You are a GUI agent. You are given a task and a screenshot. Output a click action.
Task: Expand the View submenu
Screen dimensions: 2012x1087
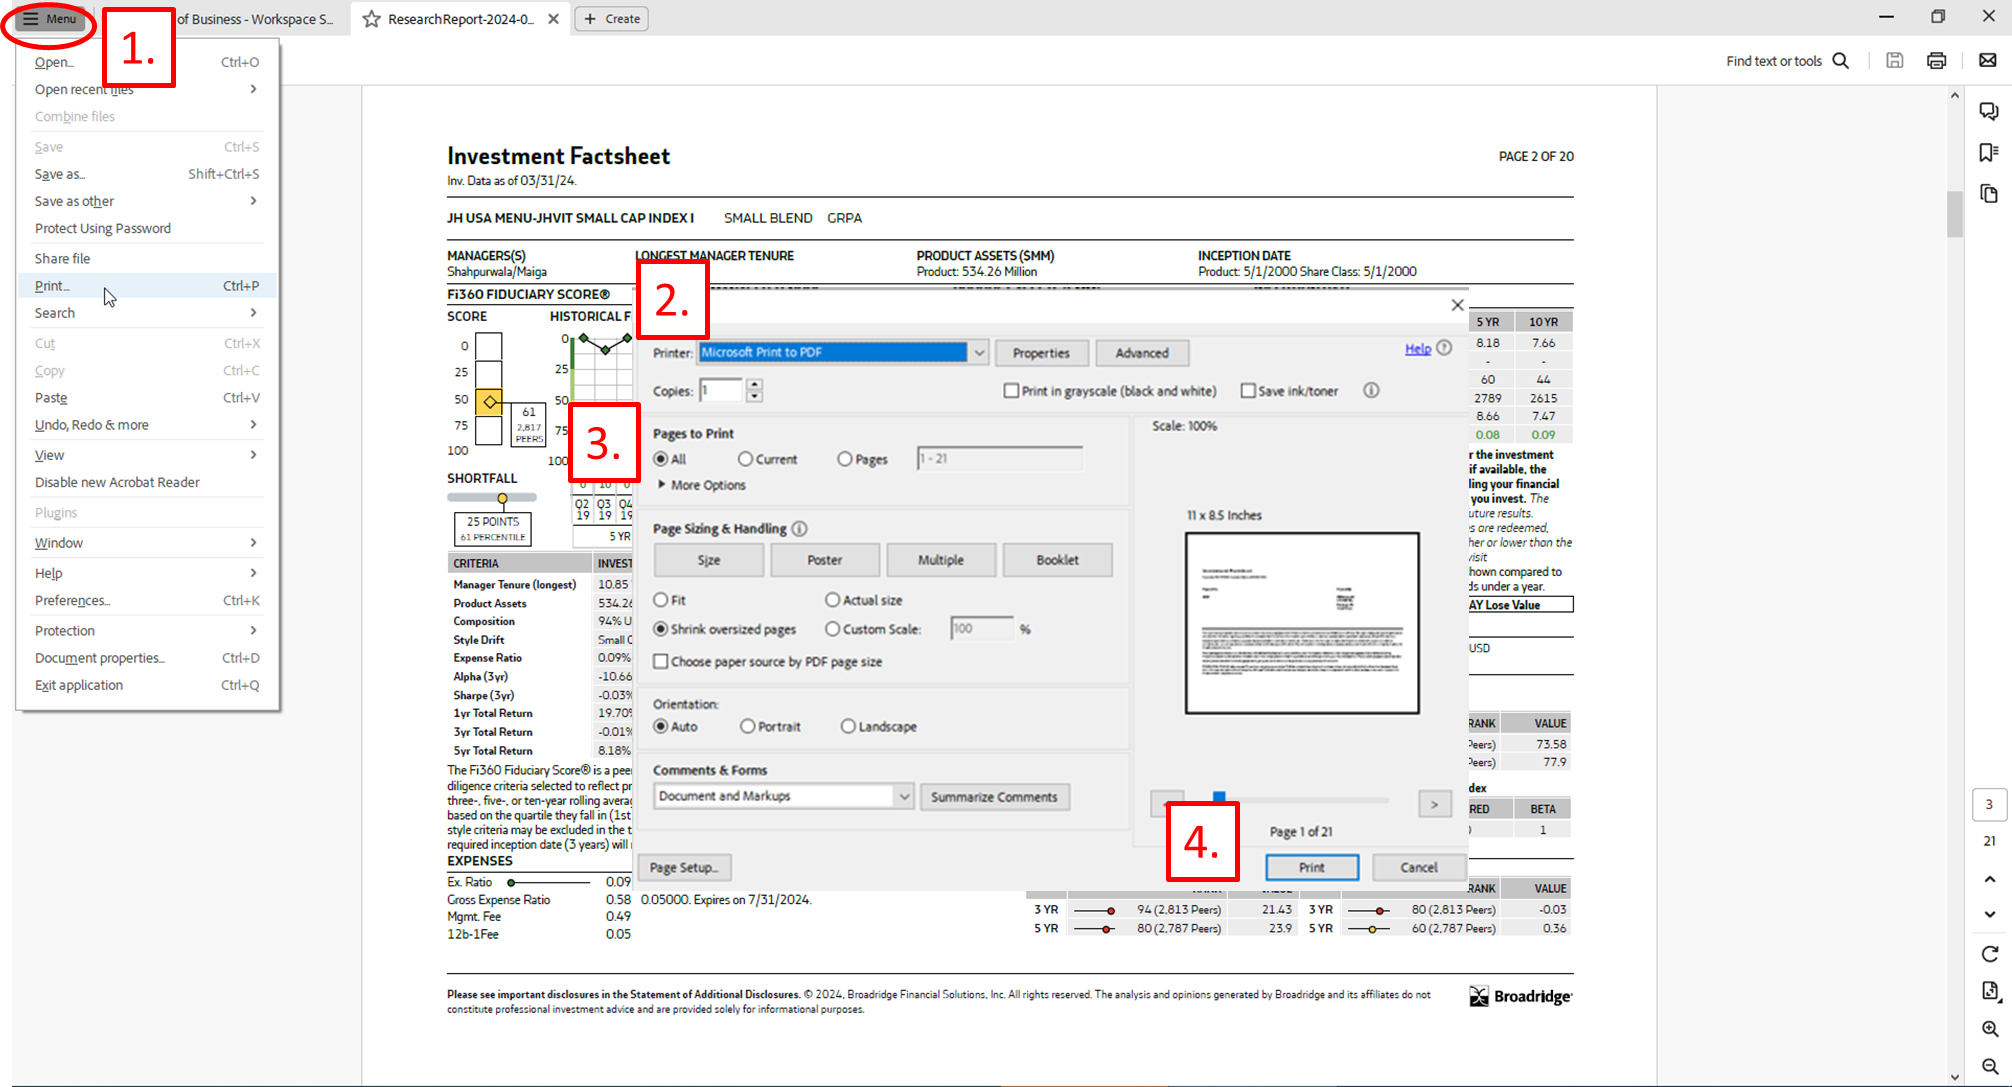[146, 455]
